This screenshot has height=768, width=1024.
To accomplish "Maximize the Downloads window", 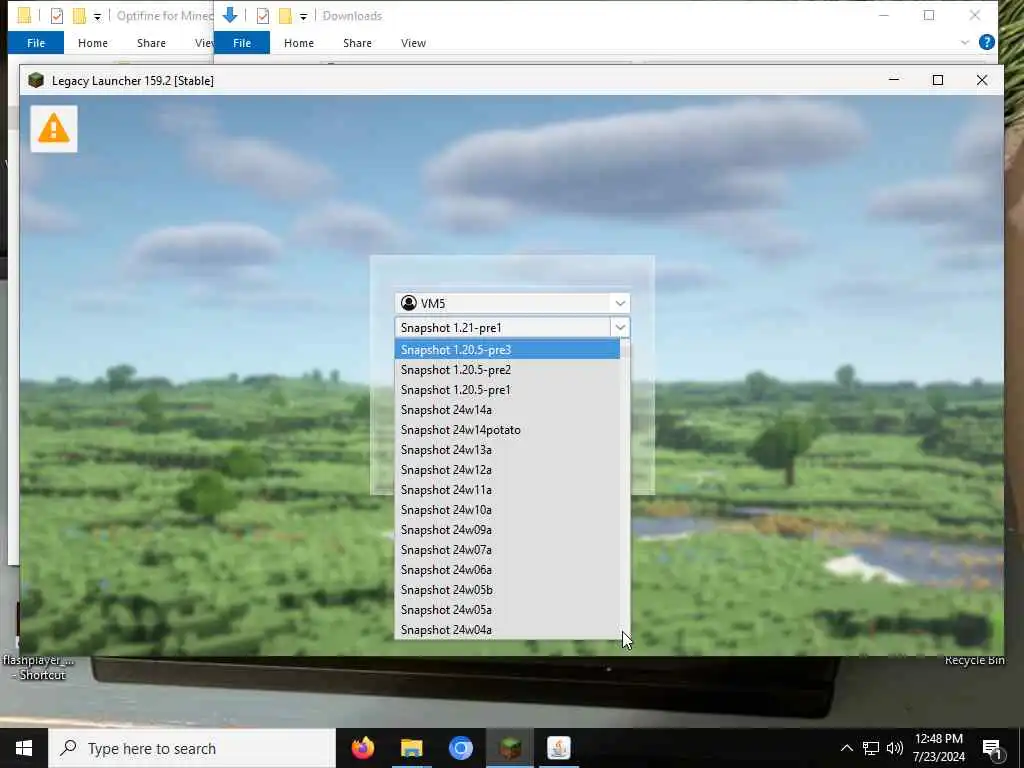I will pos(929,15).
